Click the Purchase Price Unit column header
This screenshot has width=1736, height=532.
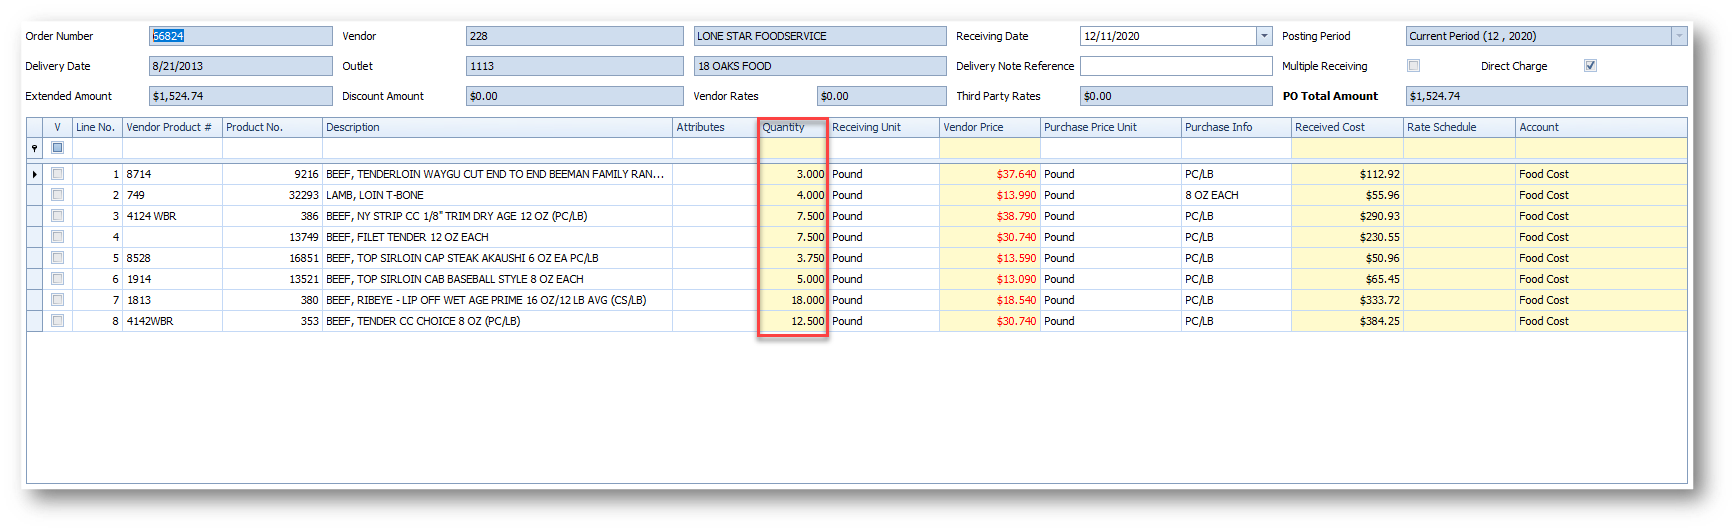[1110, 128]
